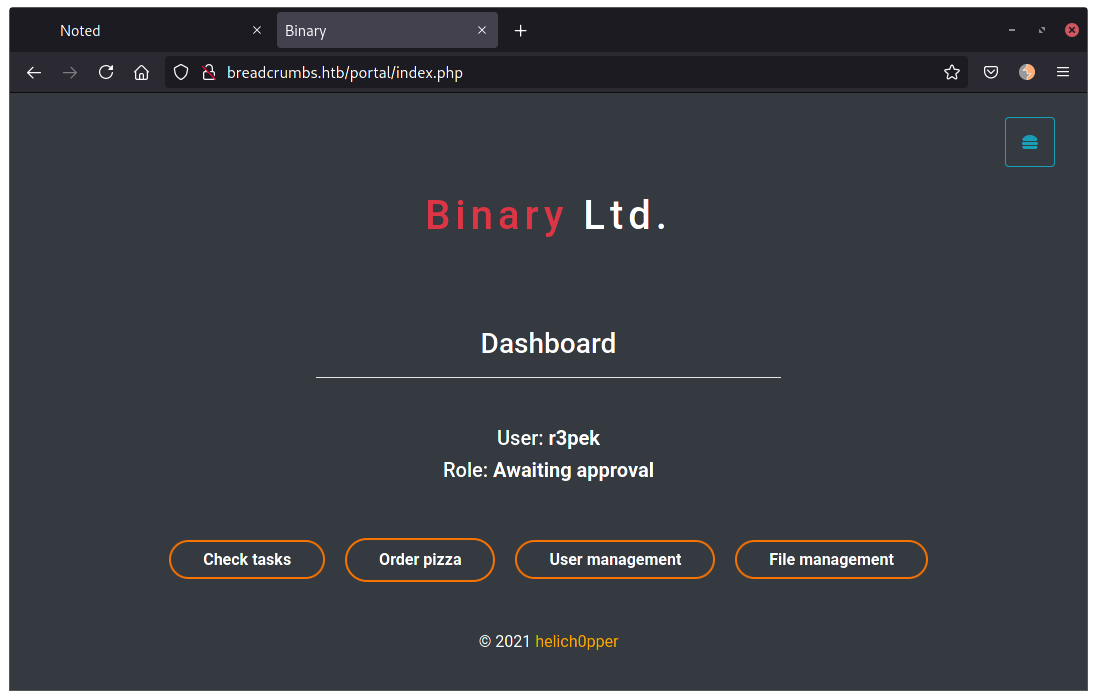The image size is (1097, 700).
Task: Open User management
Action: point(615,560)
